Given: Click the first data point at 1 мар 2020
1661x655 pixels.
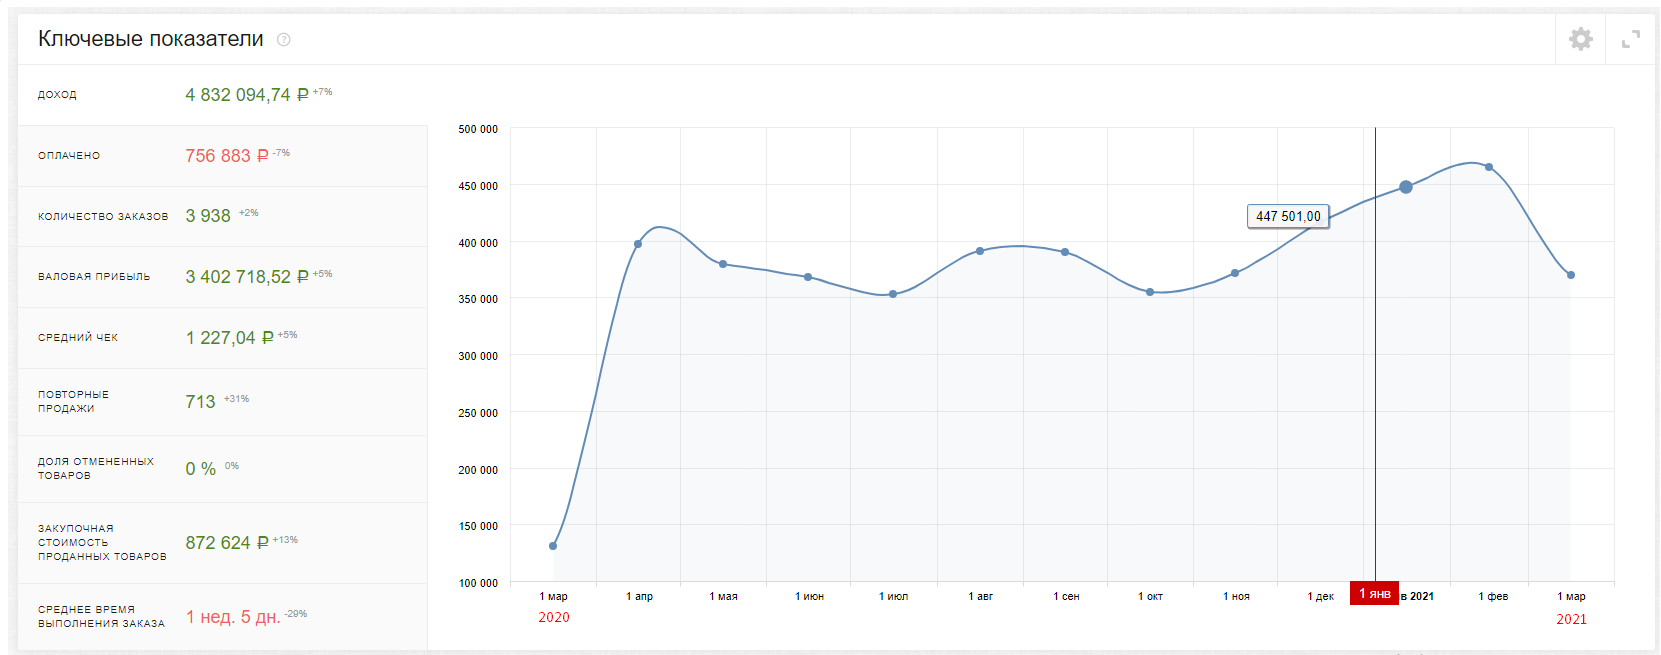Looking at the screenshot, I should click(553, 546).
